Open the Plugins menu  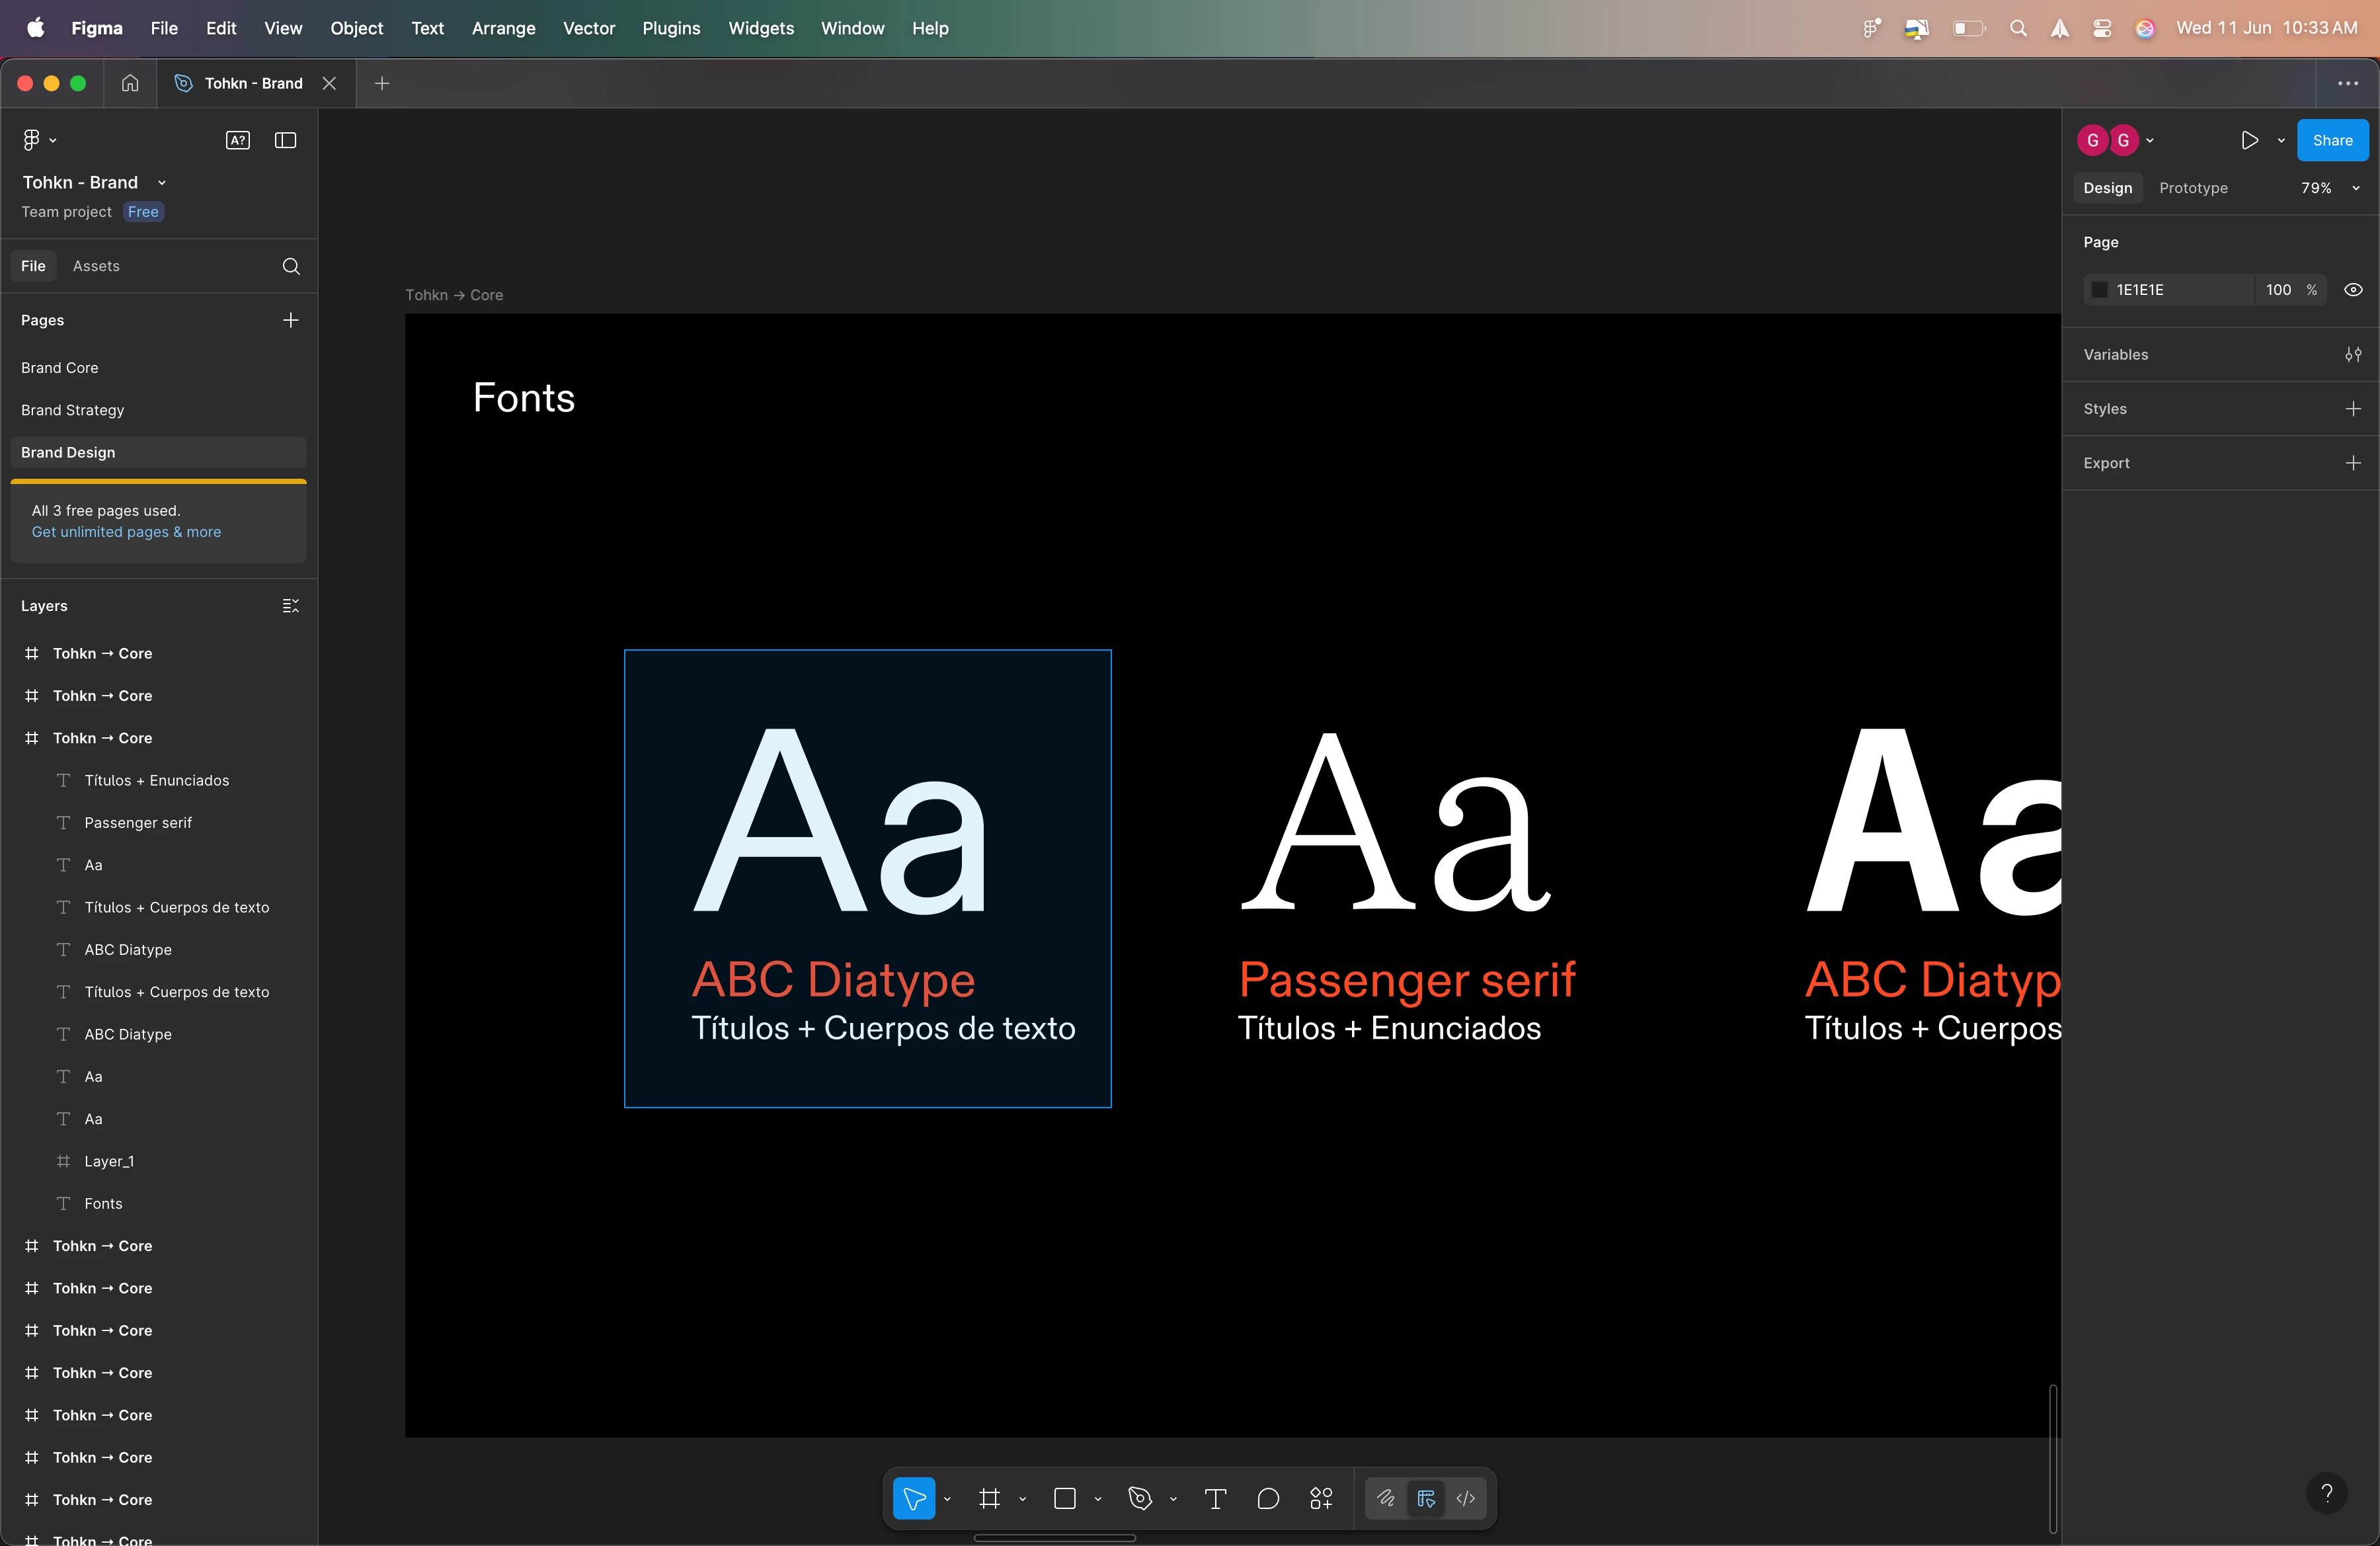coord(671,28)
